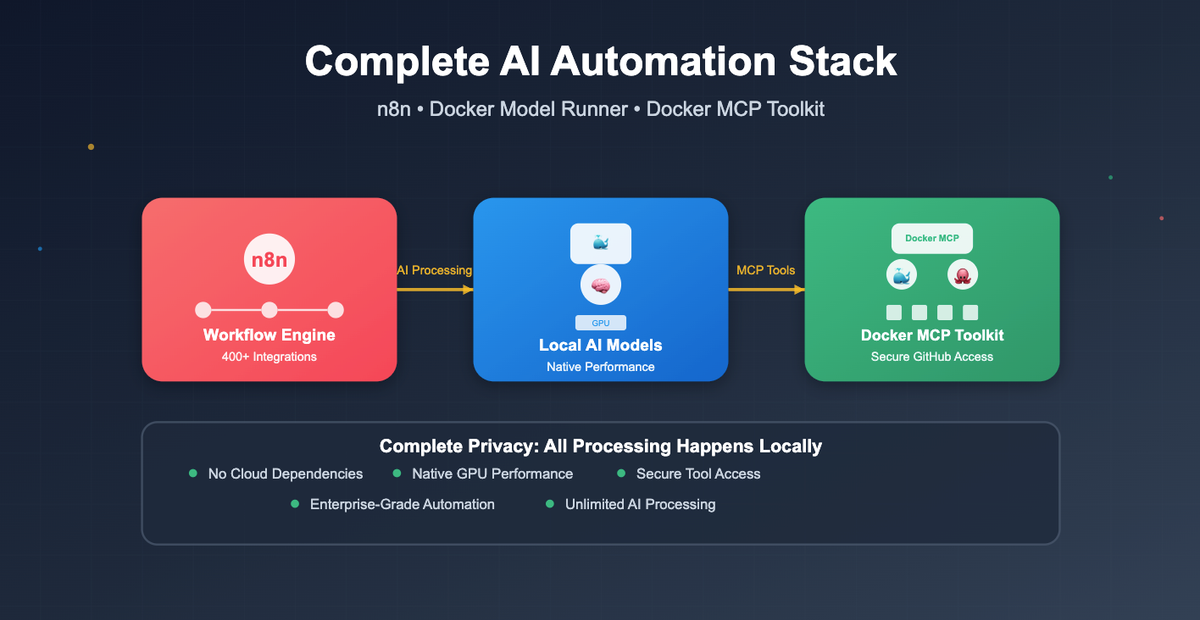Select the last tool slot square on the green card
The width and height of the screenshot is (1200, 620).
point(969,311)
